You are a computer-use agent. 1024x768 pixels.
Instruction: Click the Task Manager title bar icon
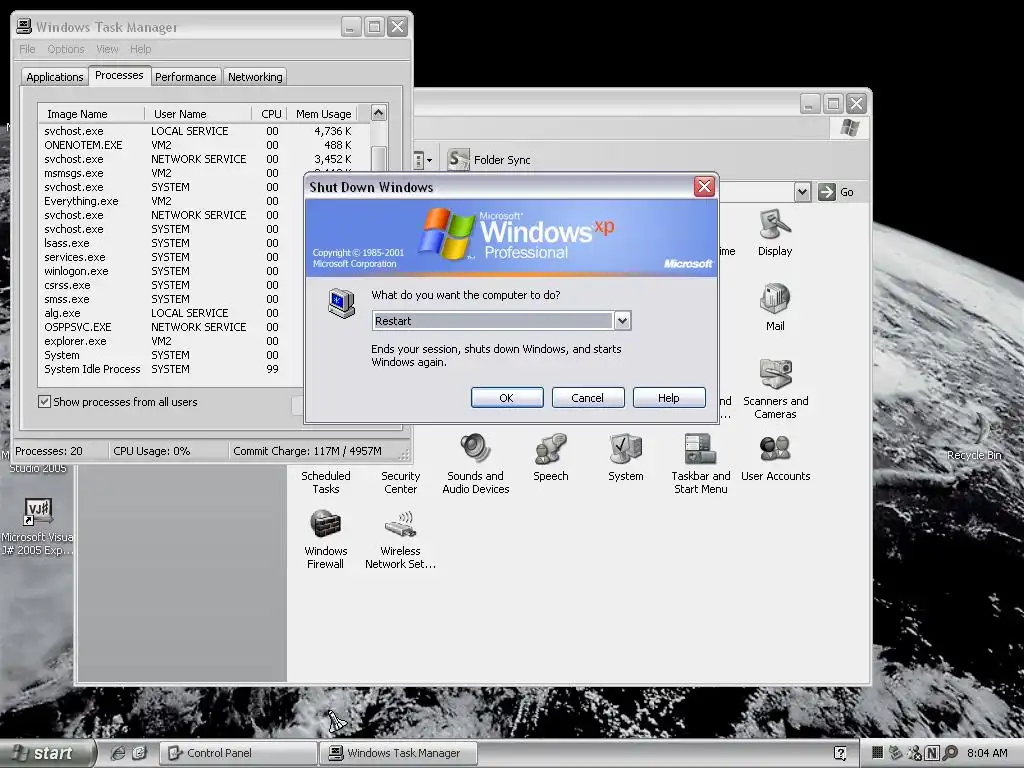pos(24,26)
